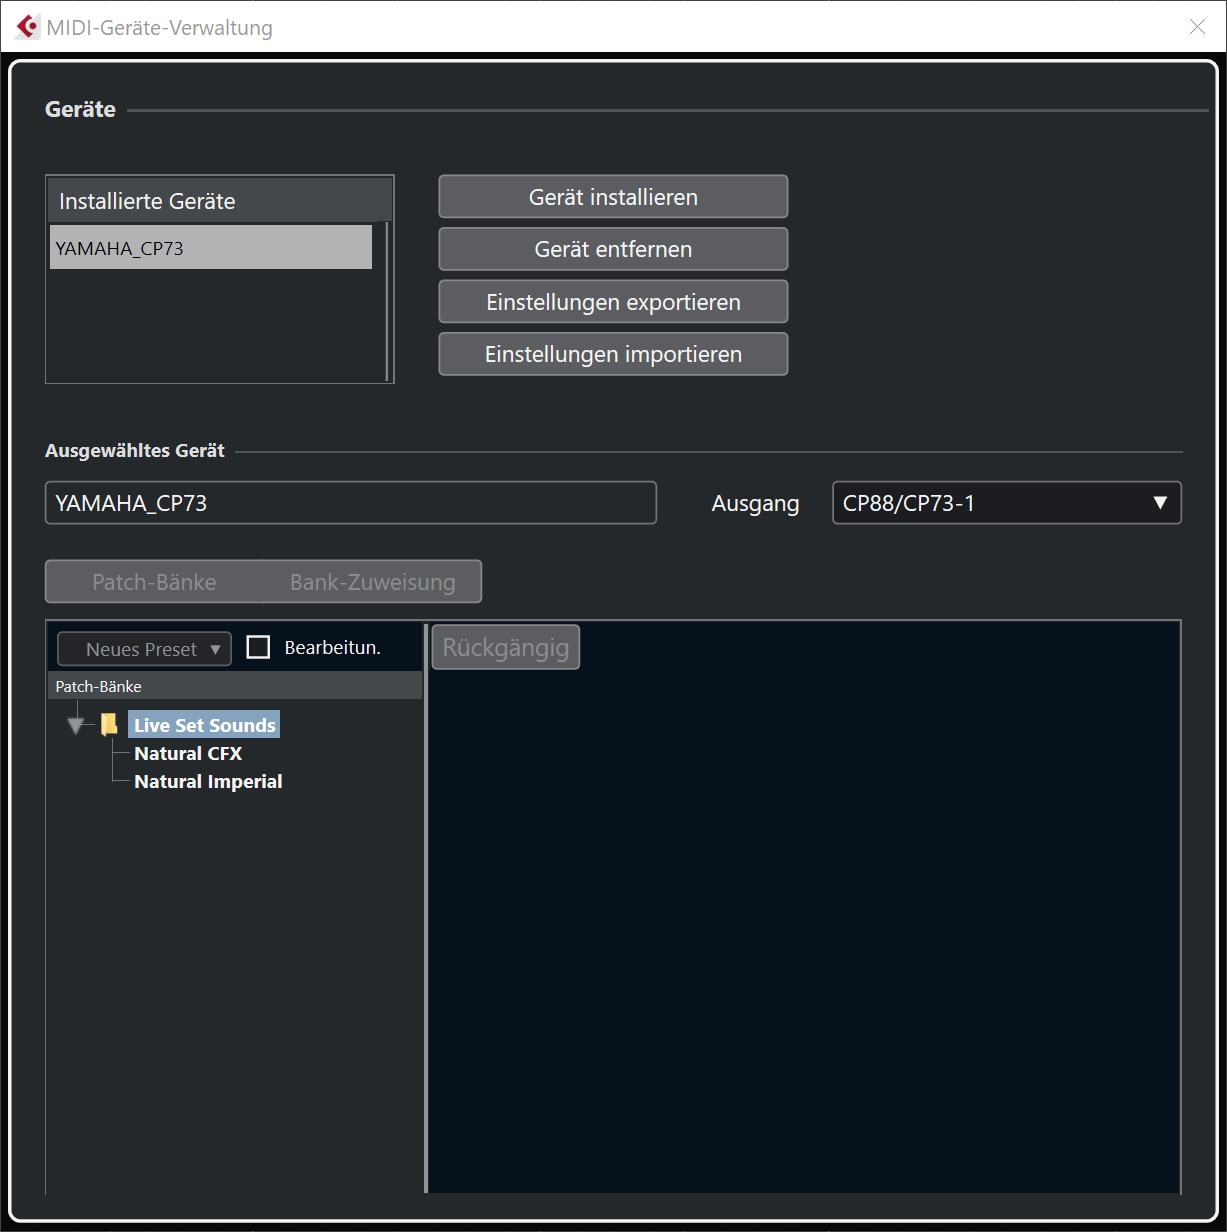1227x1232 pixels.
Task: Click the Patch-Bänke column header
Action: [x=235, y=686]
